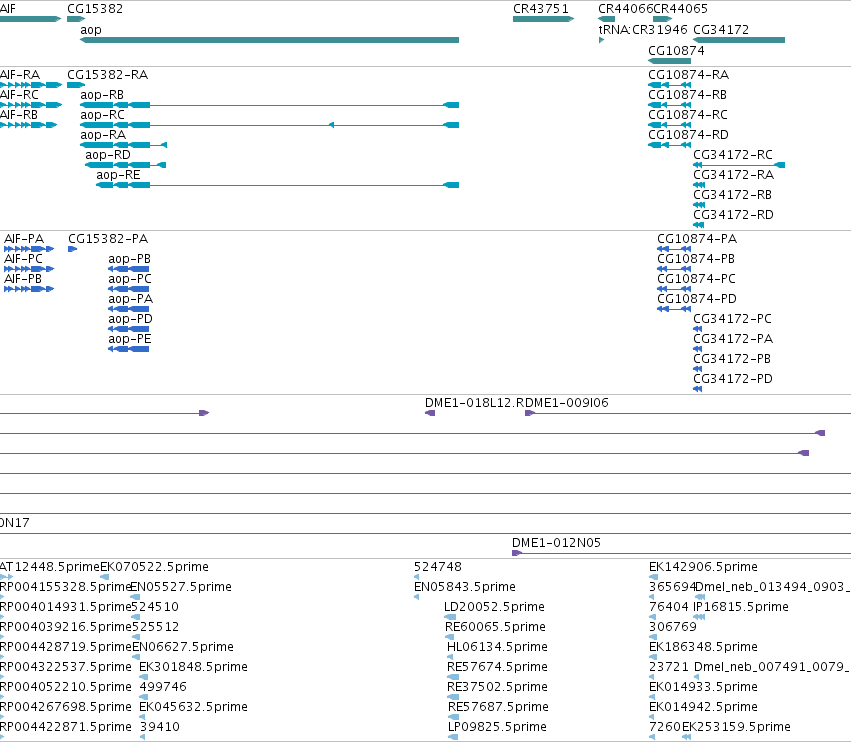Click the AIF-PB protein feature
This screenshot has height=742, width=851.
pyautogui.click(x=29, y=289)
